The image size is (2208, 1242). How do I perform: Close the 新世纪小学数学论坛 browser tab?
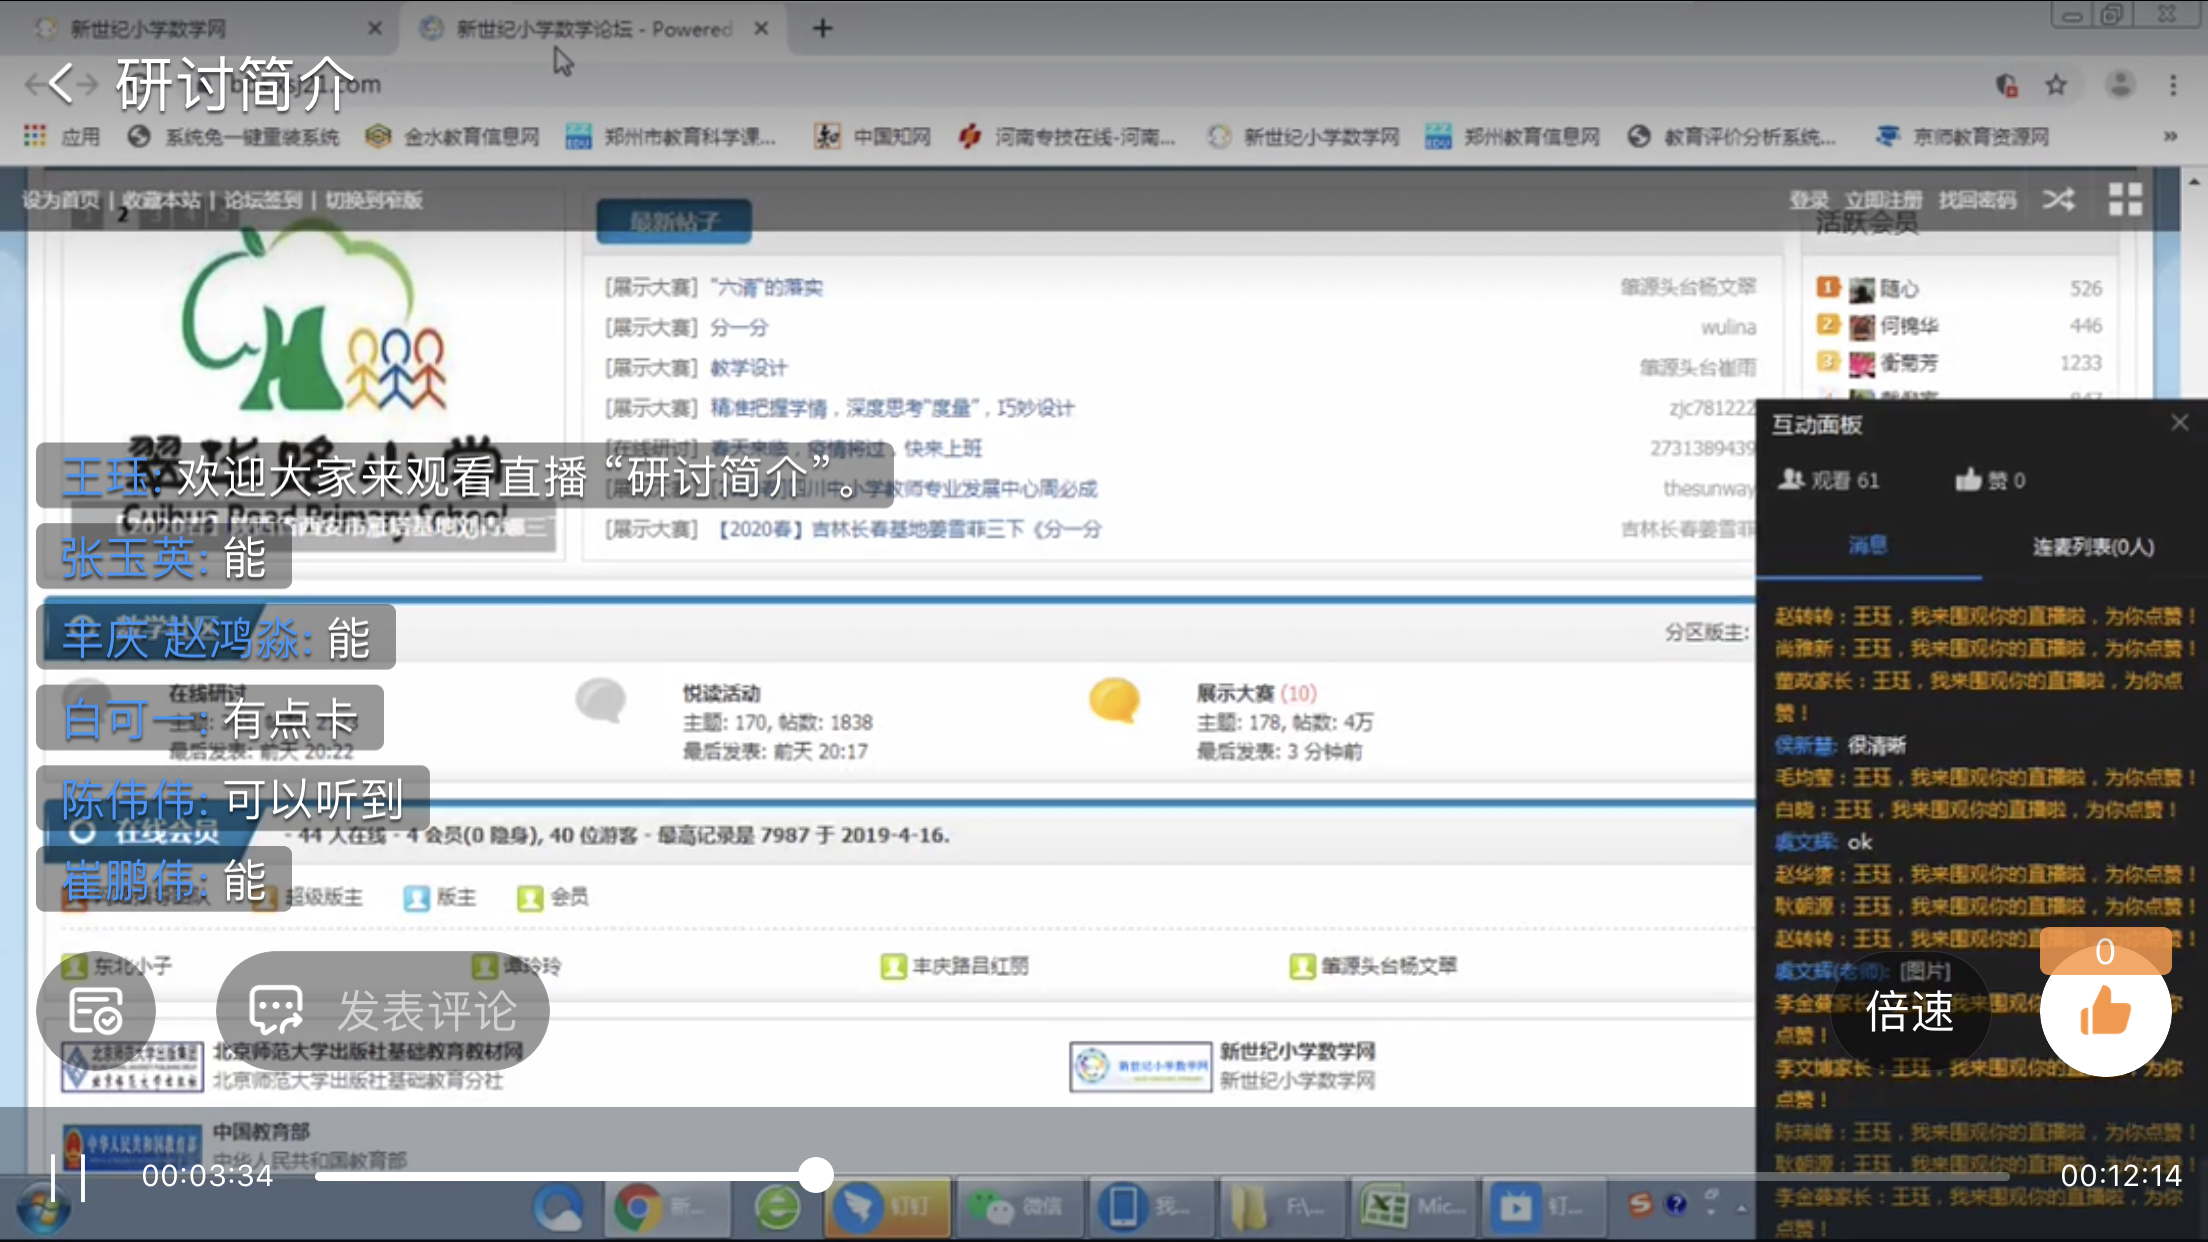pyautogui.click(x=761, y=28)
